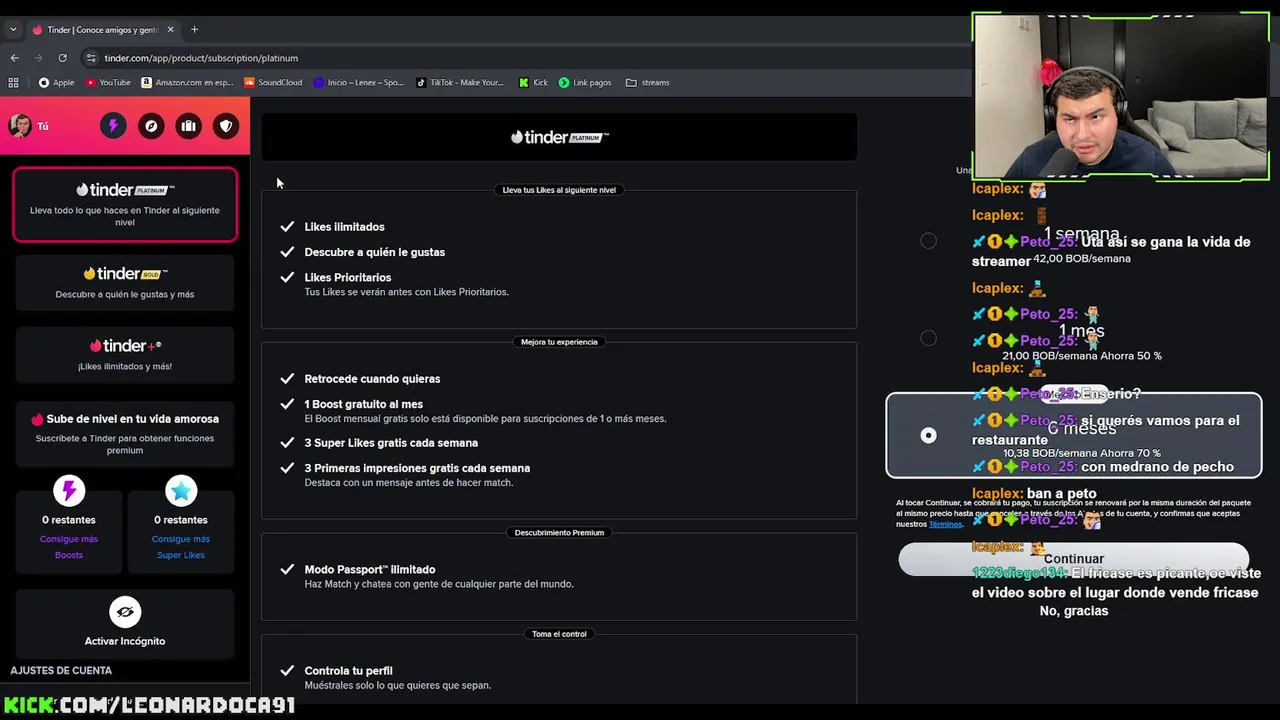The image size is (1280, 720).
Task: Select the 1 mes plan radio button
Action: [928, 338]
